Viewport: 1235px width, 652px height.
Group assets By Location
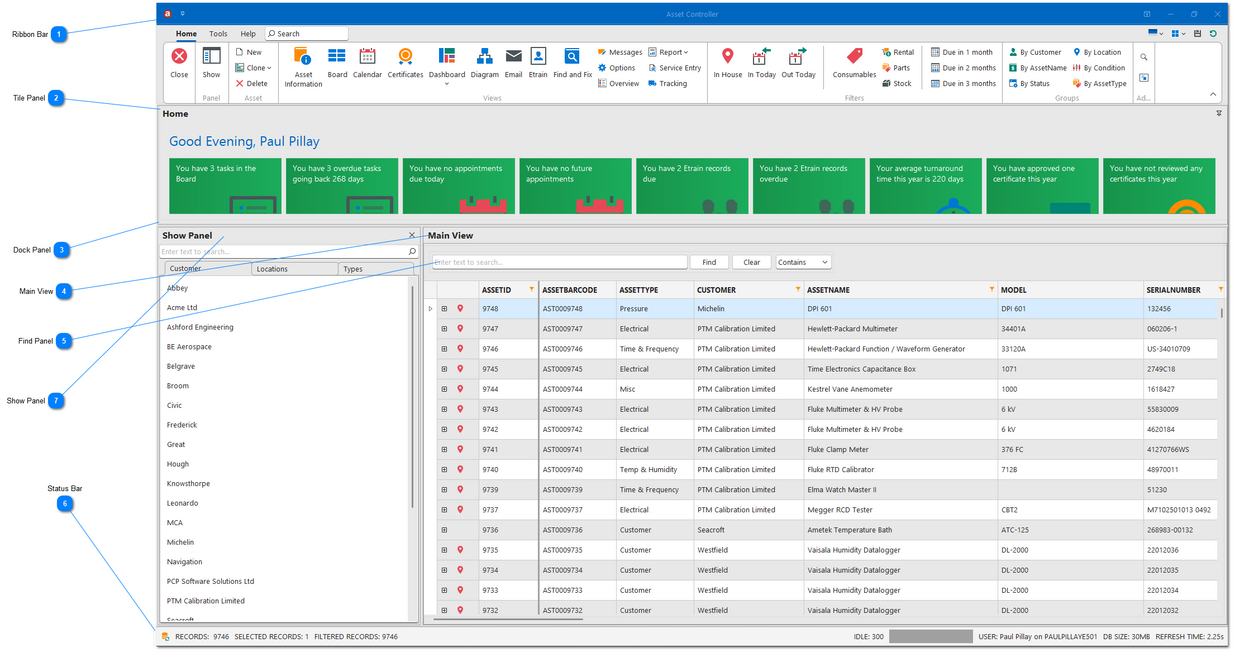(x=1097, y=52)
